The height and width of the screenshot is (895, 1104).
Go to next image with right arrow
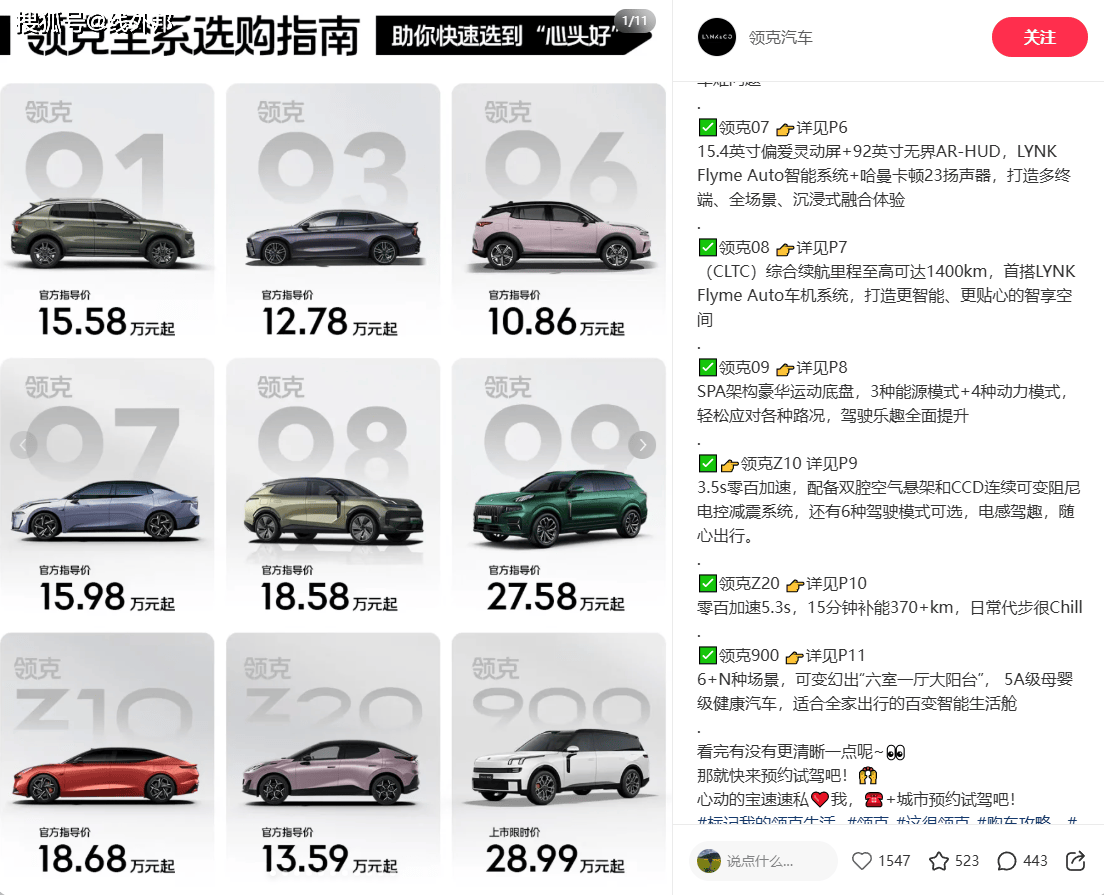(641, 444)
